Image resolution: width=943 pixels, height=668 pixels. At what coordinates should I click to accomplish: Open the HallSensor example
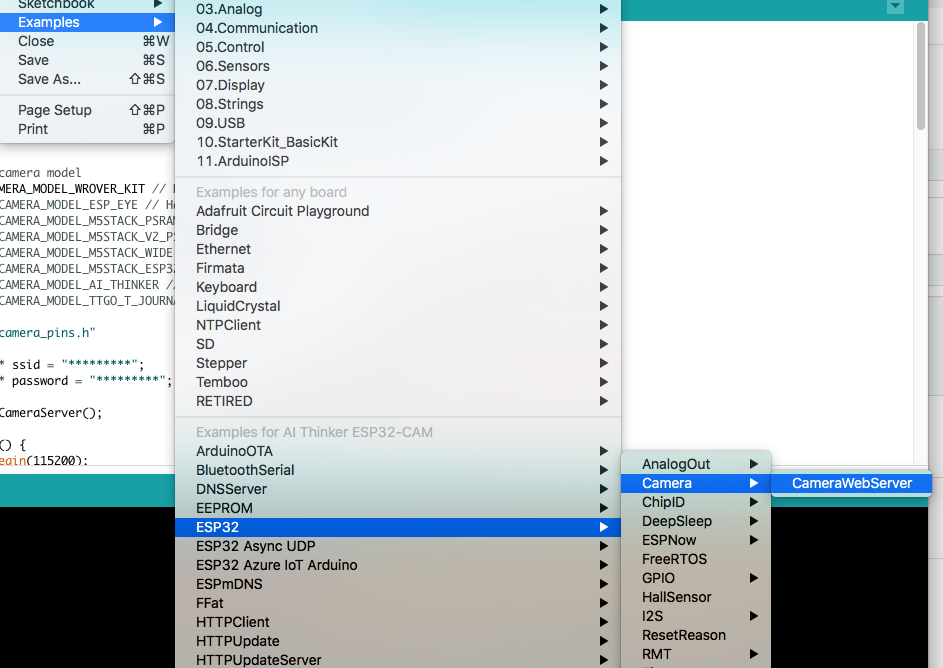[x=696, y=597]
